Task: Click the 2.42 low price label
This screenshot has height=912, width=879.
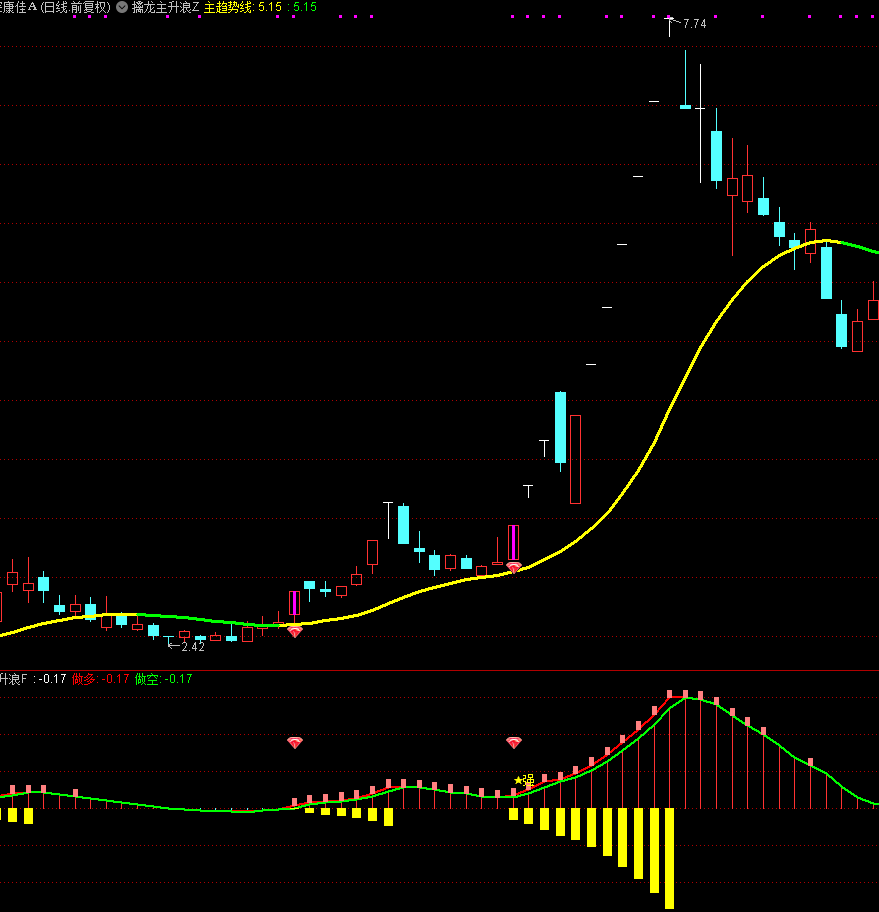Action: (192, 647)
